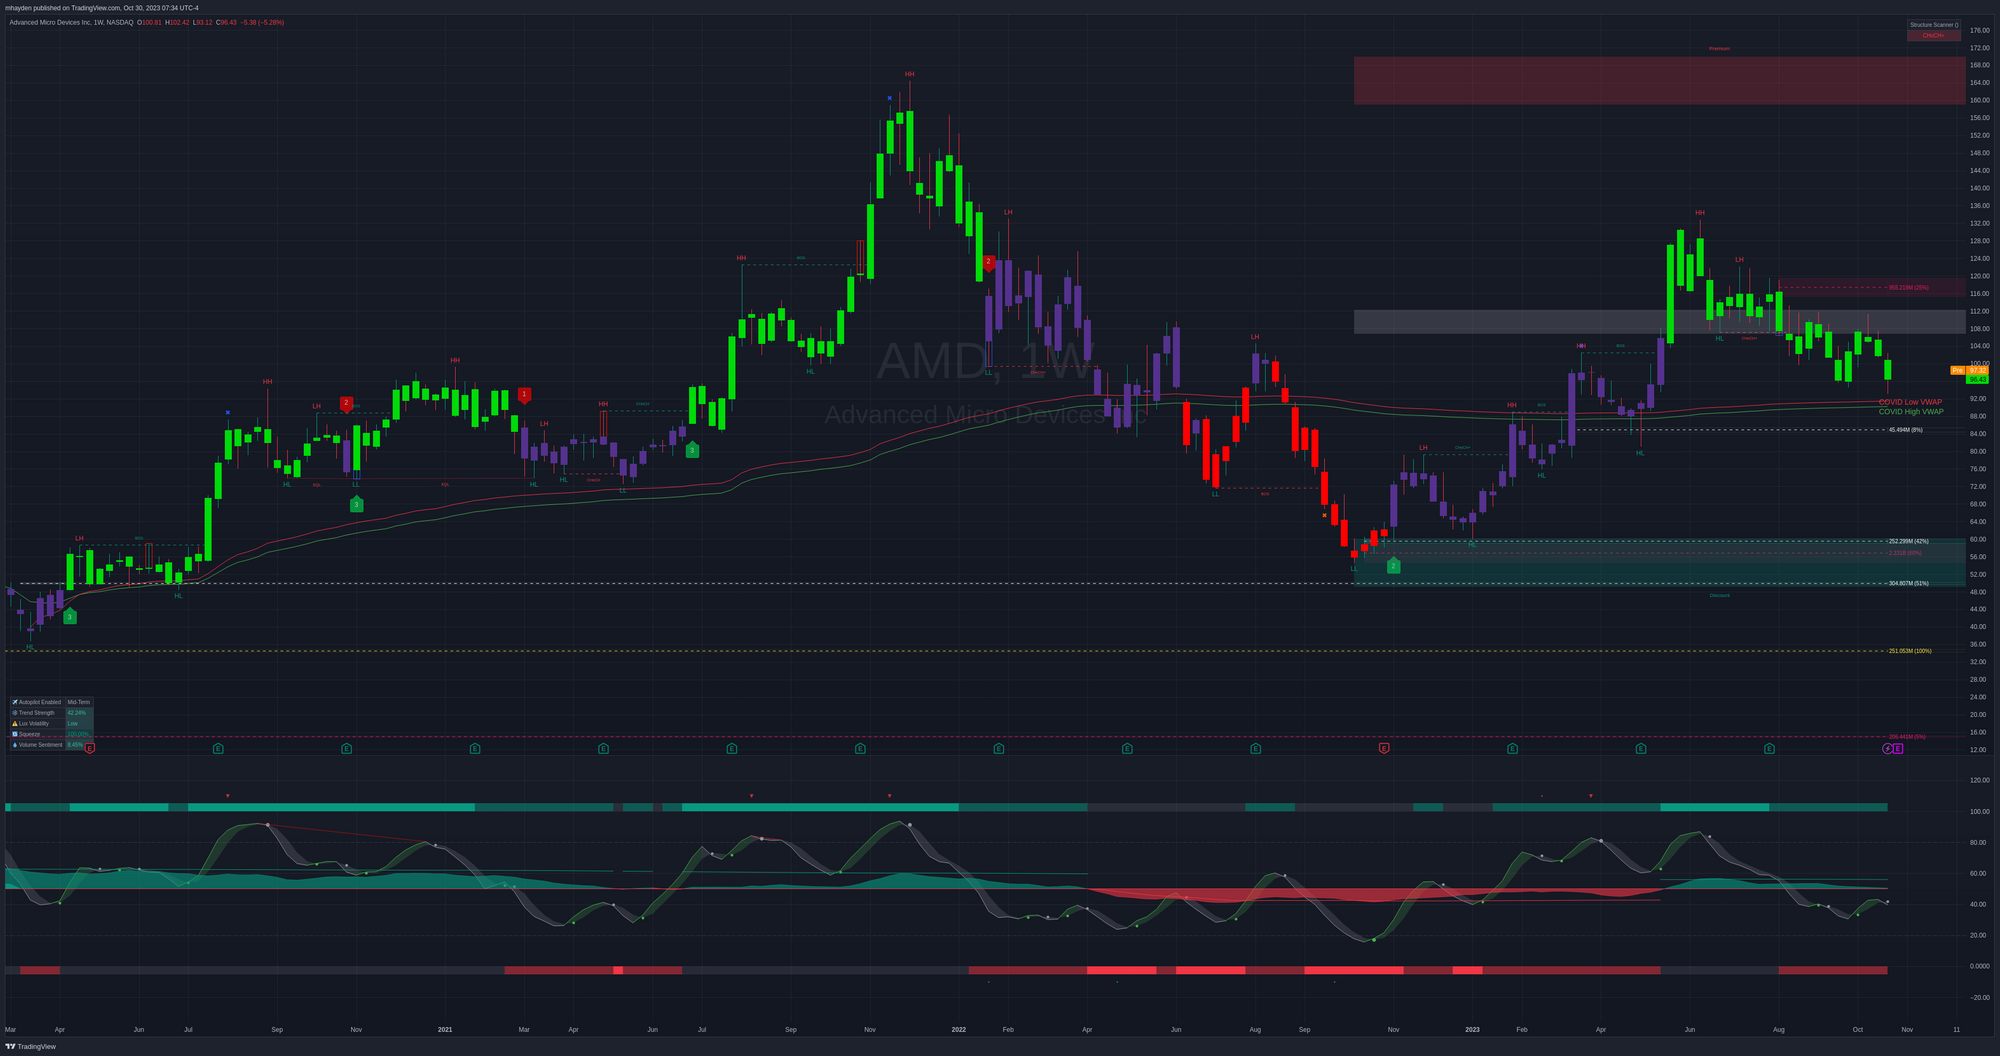The height and width of the screenshot is (1056, 2000).
Task: Click the COVID Low VWAP label
Action: pyautogui.click(x=1910, y=402)
